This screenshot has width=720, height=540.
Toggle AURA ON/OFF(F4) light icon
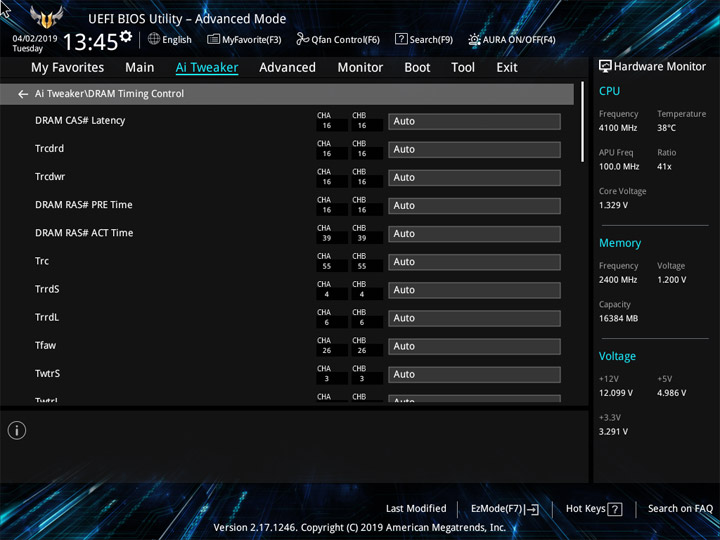pos(474,39)
